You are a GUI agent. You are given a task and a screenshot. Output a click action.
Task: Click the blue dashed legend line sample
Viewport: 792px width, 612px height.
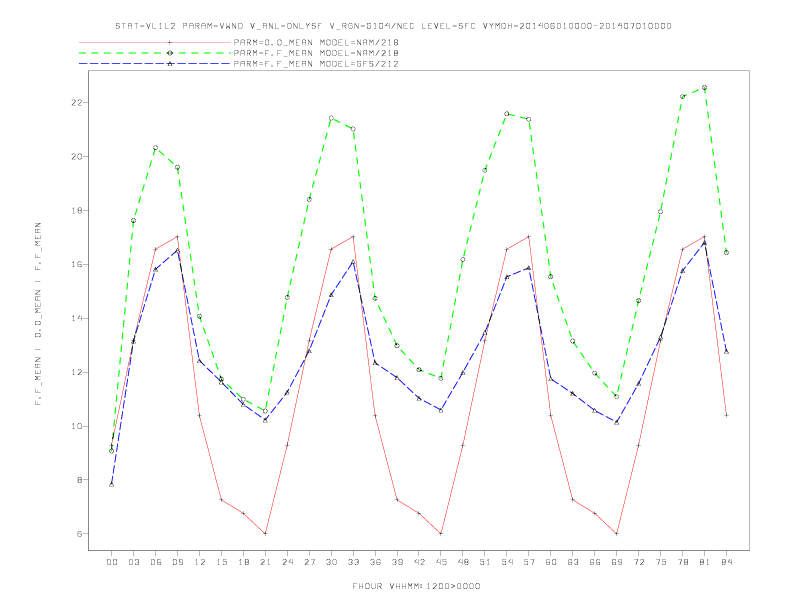click(x=155, y=64)
